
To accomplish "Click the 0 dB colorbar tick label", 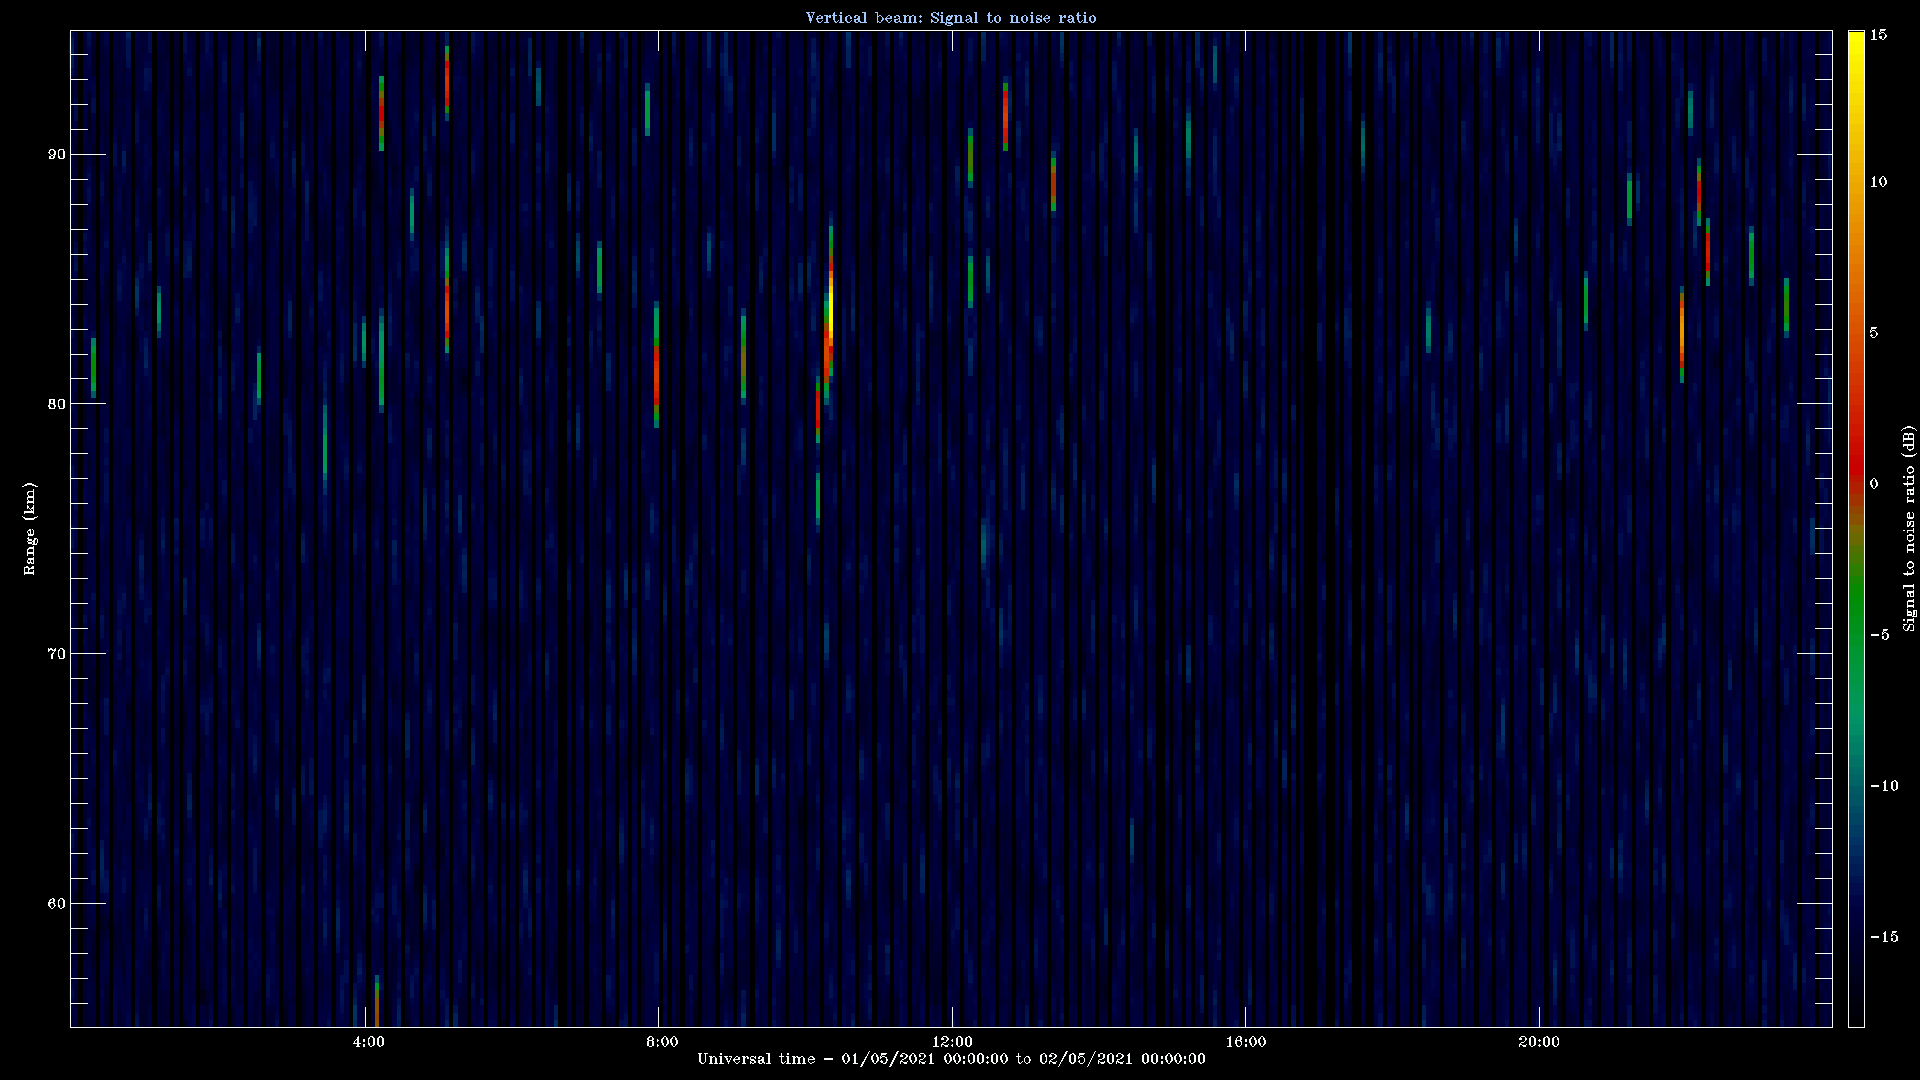I will [1874, 484].
